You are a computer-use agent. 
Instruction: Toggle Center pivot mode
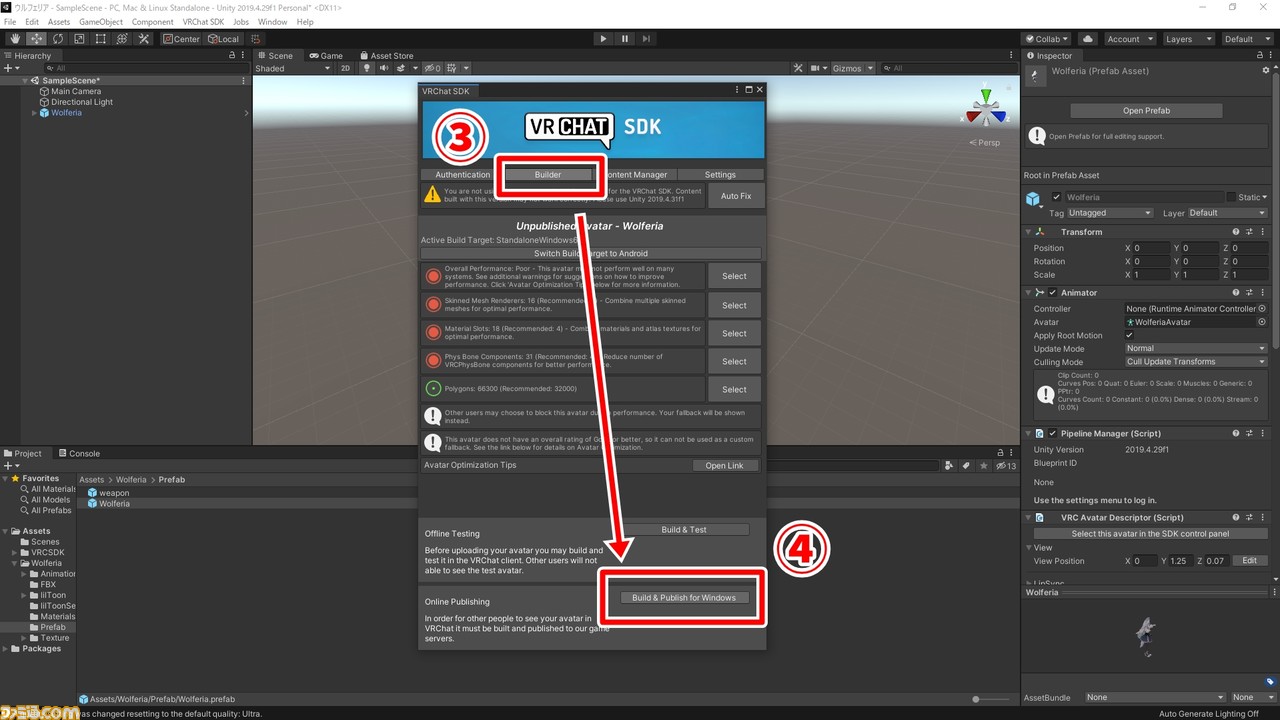coord(182,39)
